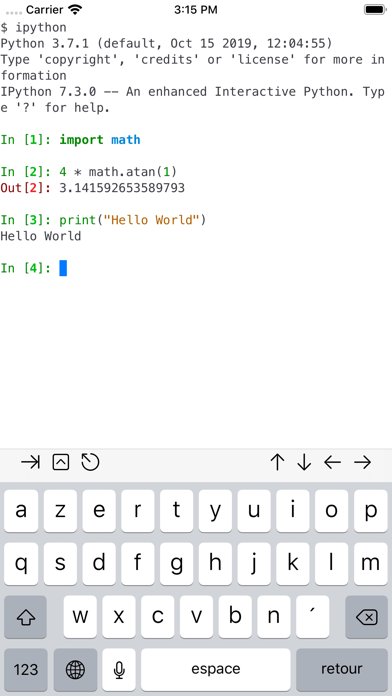Screen dimensions: 392x696
Task: Tap the right arrow key icon
Action: click(363, 463)
